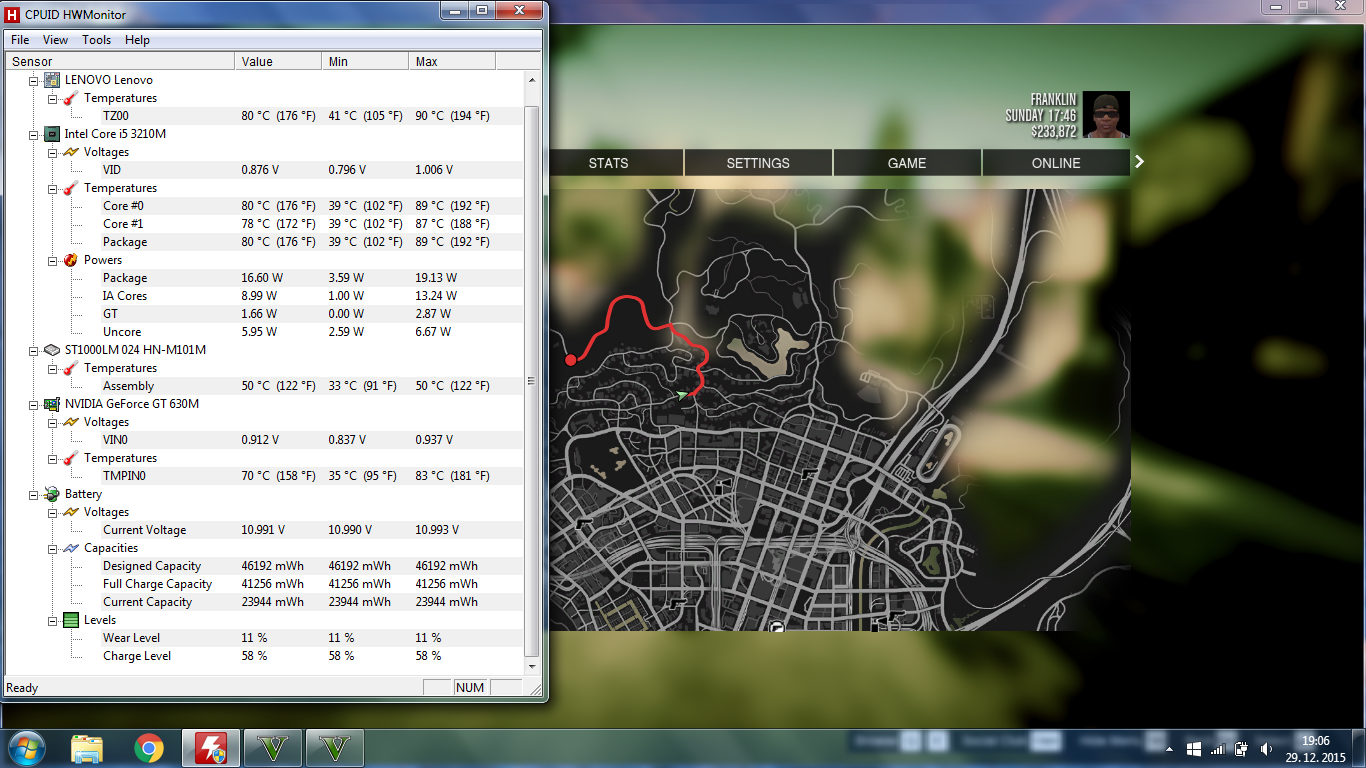The image size is (1366, 768).
Task: Click the Battery icon in sensor tree
Action: tap(52, 494)
